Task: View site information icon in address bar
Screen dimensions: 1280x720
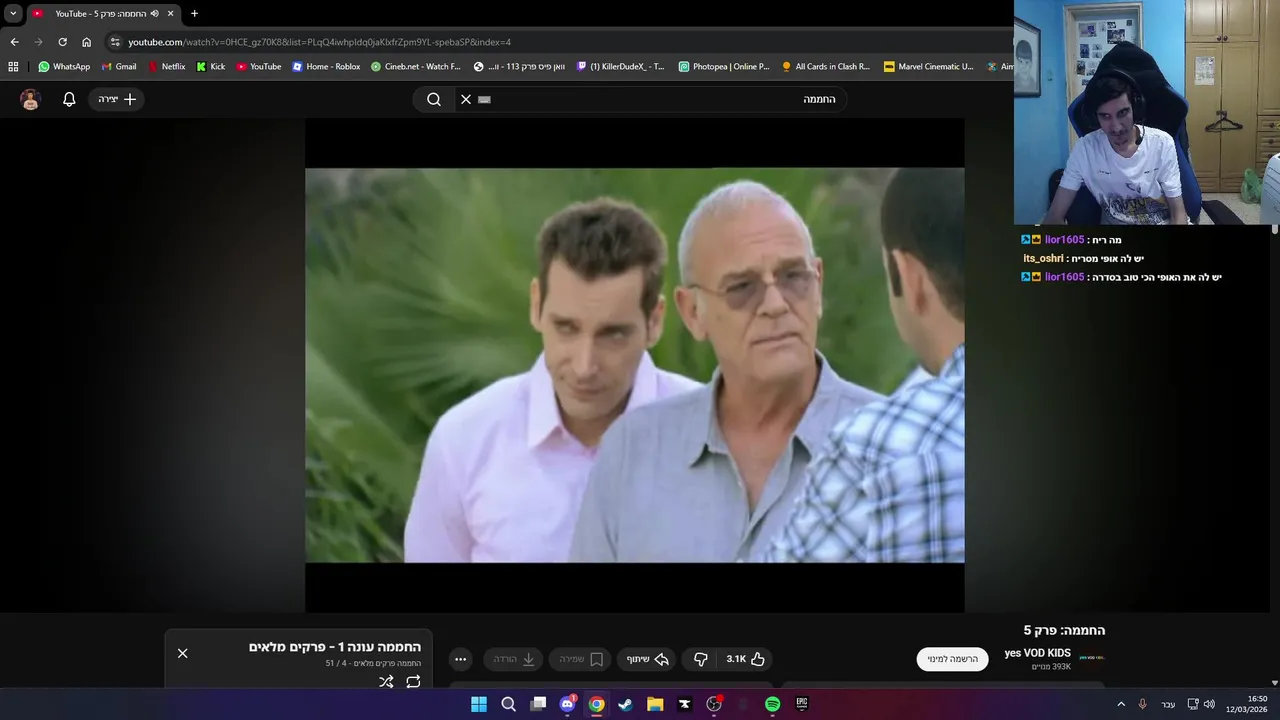Action: (x=115, y=42)
